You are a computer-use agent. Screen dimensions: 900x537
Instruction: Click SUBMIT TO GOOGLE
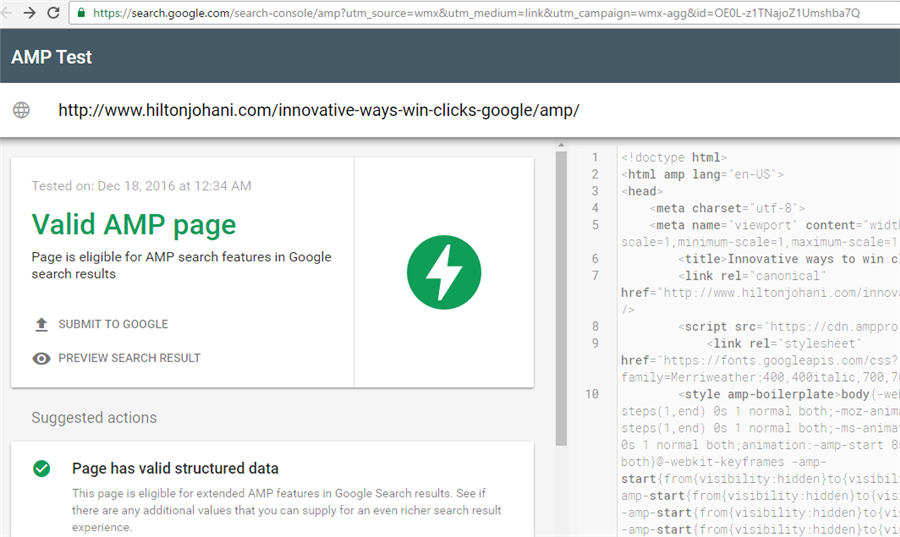pyautogui.click(x=113, y=324)
